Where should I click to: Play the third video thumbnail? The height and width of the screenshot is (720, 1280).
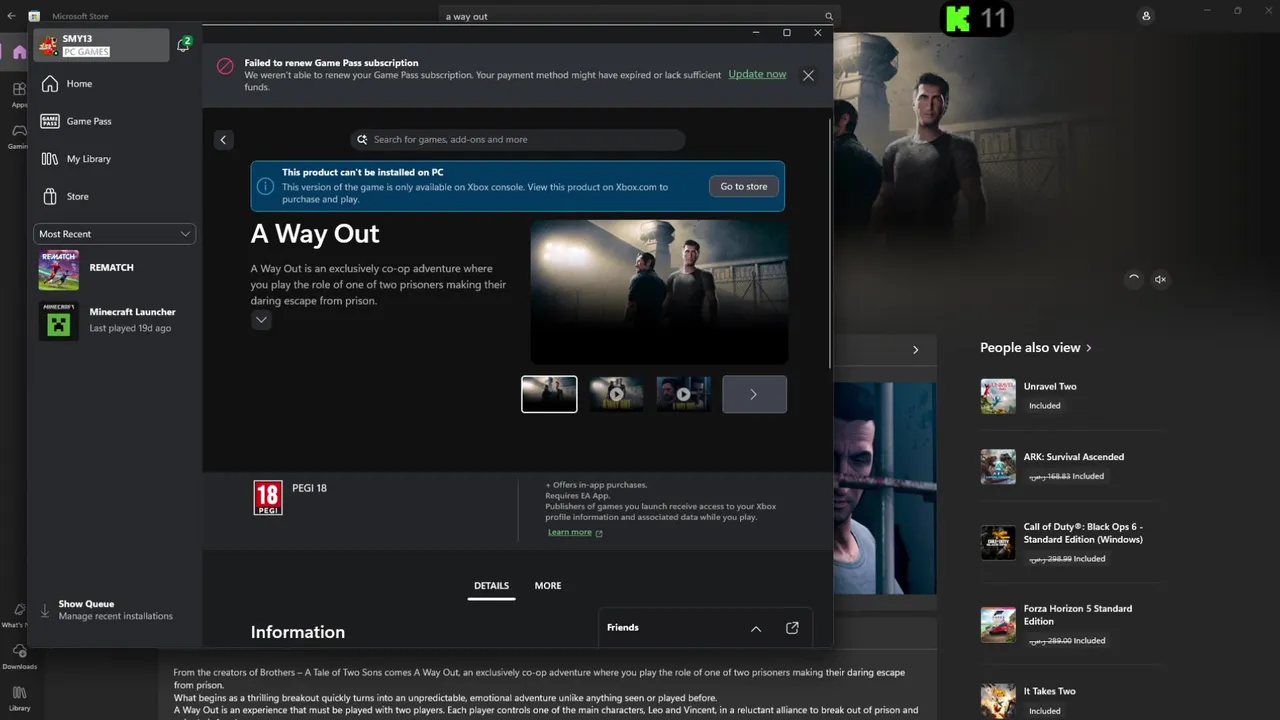click(x=683, y=394)
